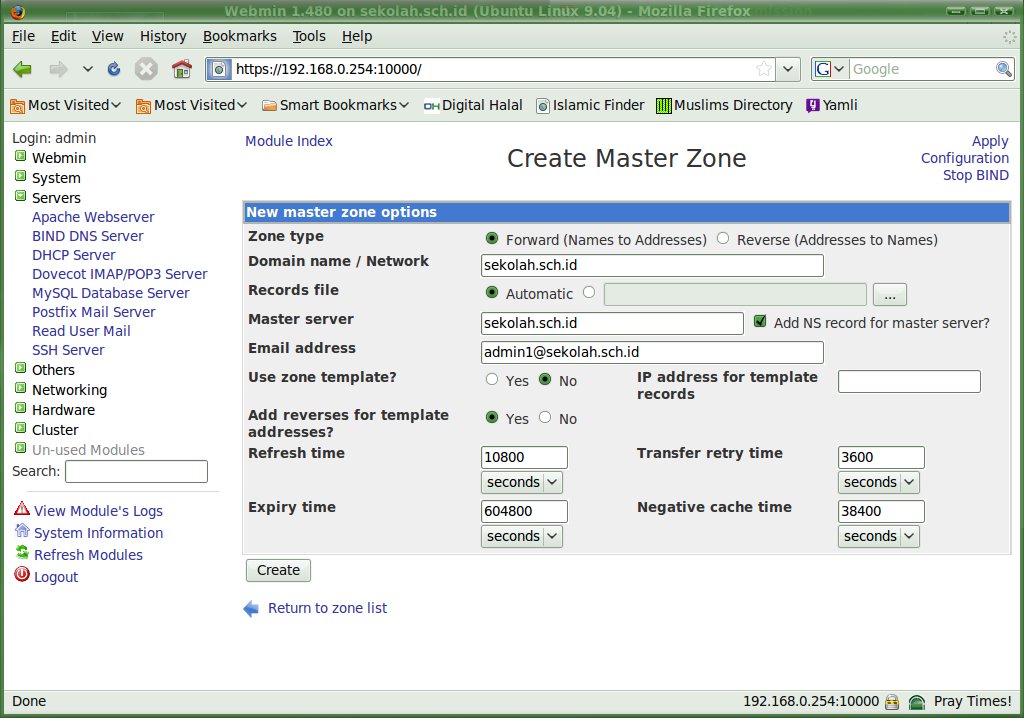Select Reverse (Addresses to Names) zone type
This screenshot has height=718, width=1024.
coord(723,239)
